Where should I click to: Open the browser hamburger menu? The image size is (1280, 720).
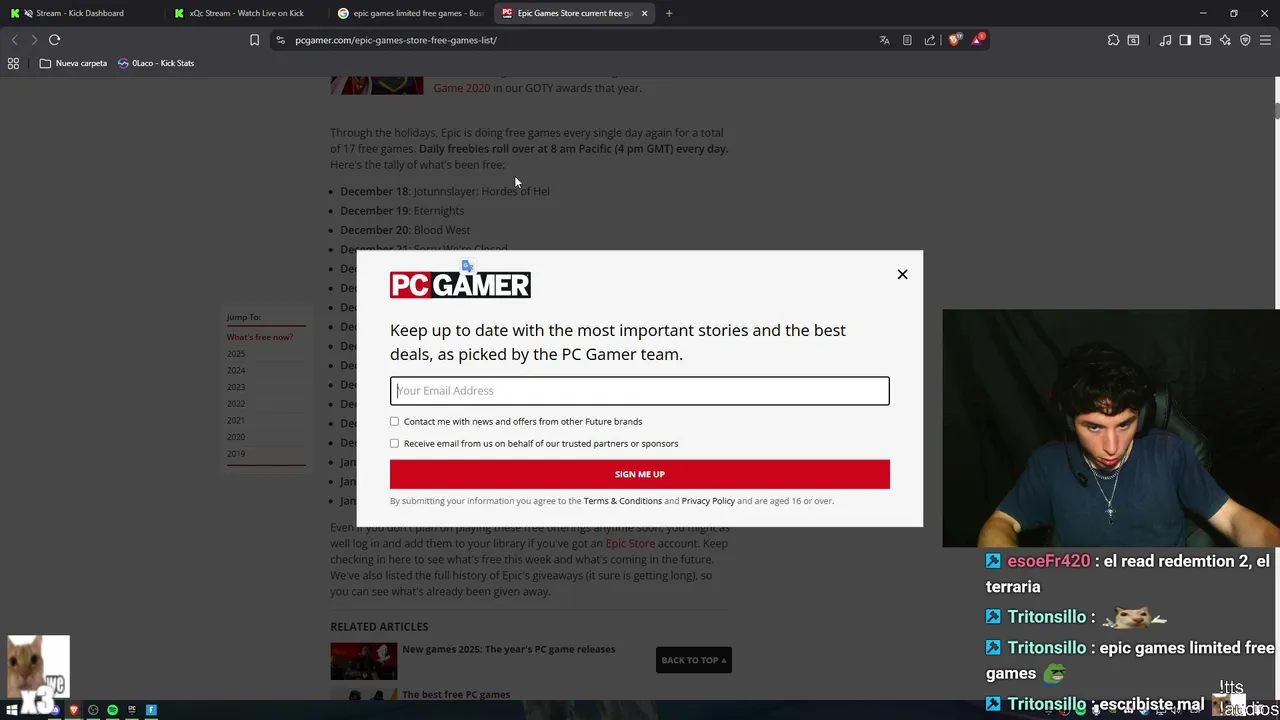1265,40
